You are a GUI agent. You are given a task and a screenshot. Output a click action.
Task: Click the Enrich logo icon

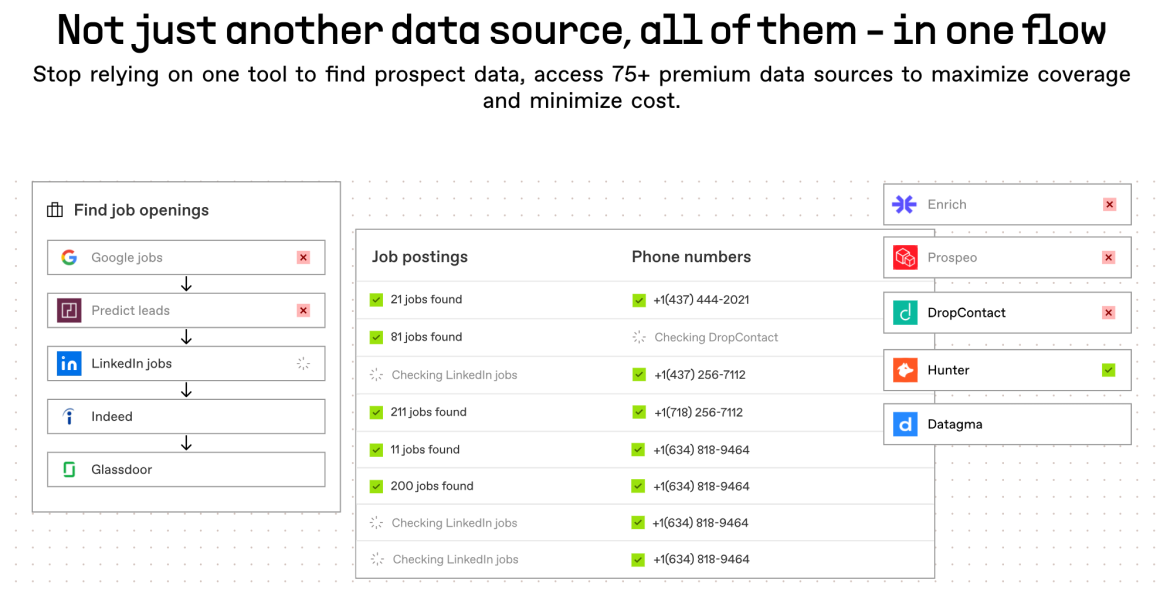[905, 204]
